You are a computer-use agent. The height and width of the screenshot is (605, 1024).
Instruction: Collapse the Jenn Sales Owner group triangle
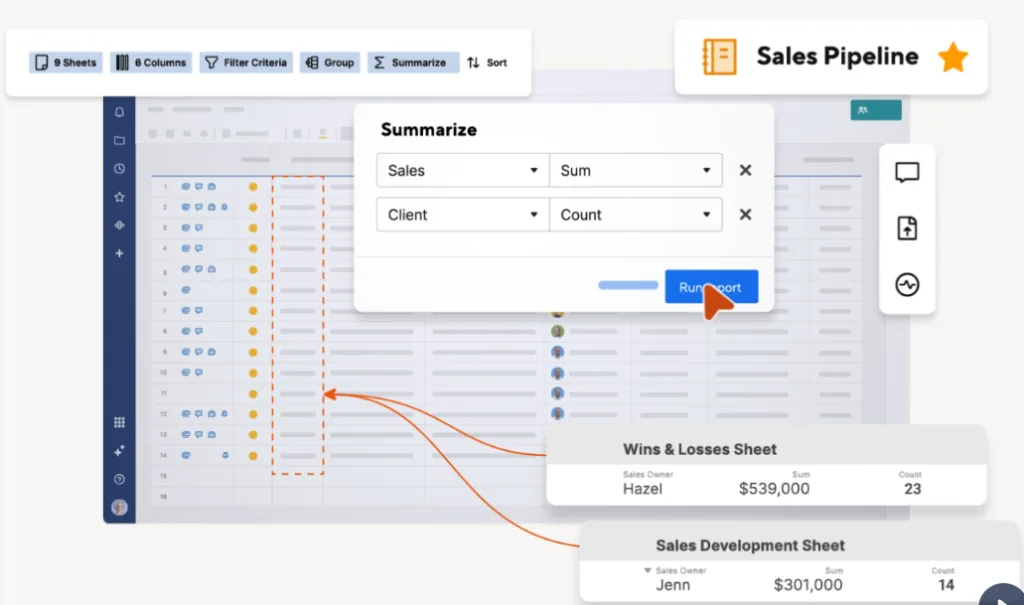click(x=647, y=570)
